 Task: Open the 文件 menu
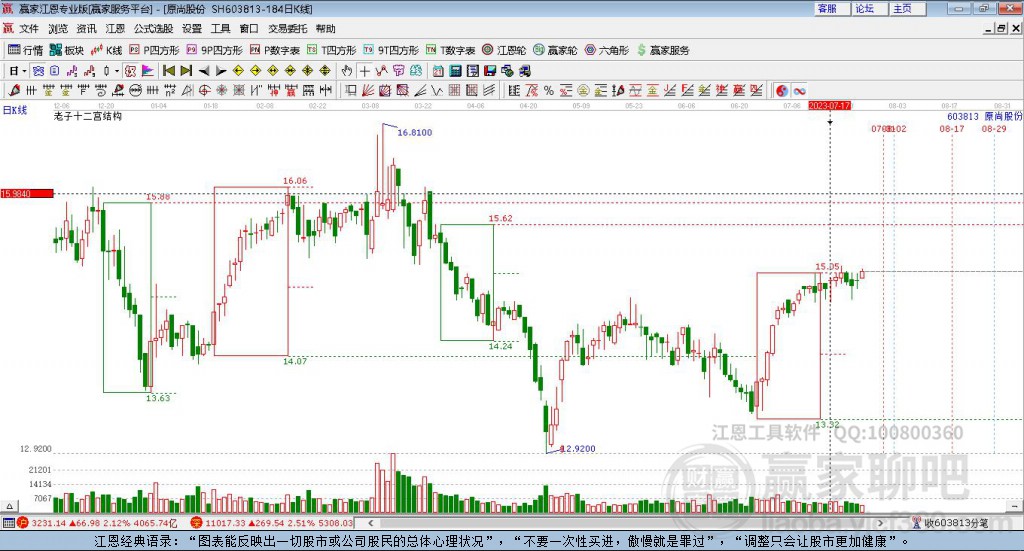(29, 29)
